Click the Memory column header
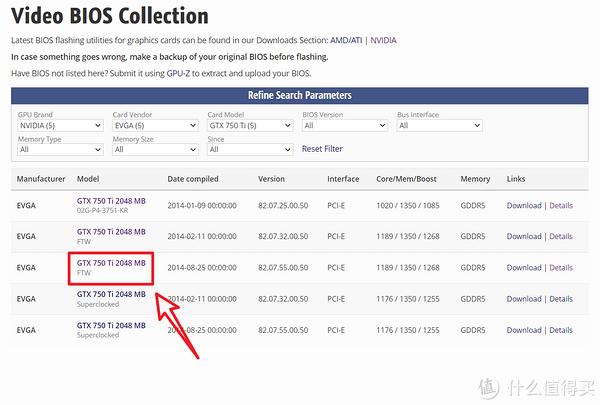The width and height of the screenshot is (600, 405). (x=475, y=179)
